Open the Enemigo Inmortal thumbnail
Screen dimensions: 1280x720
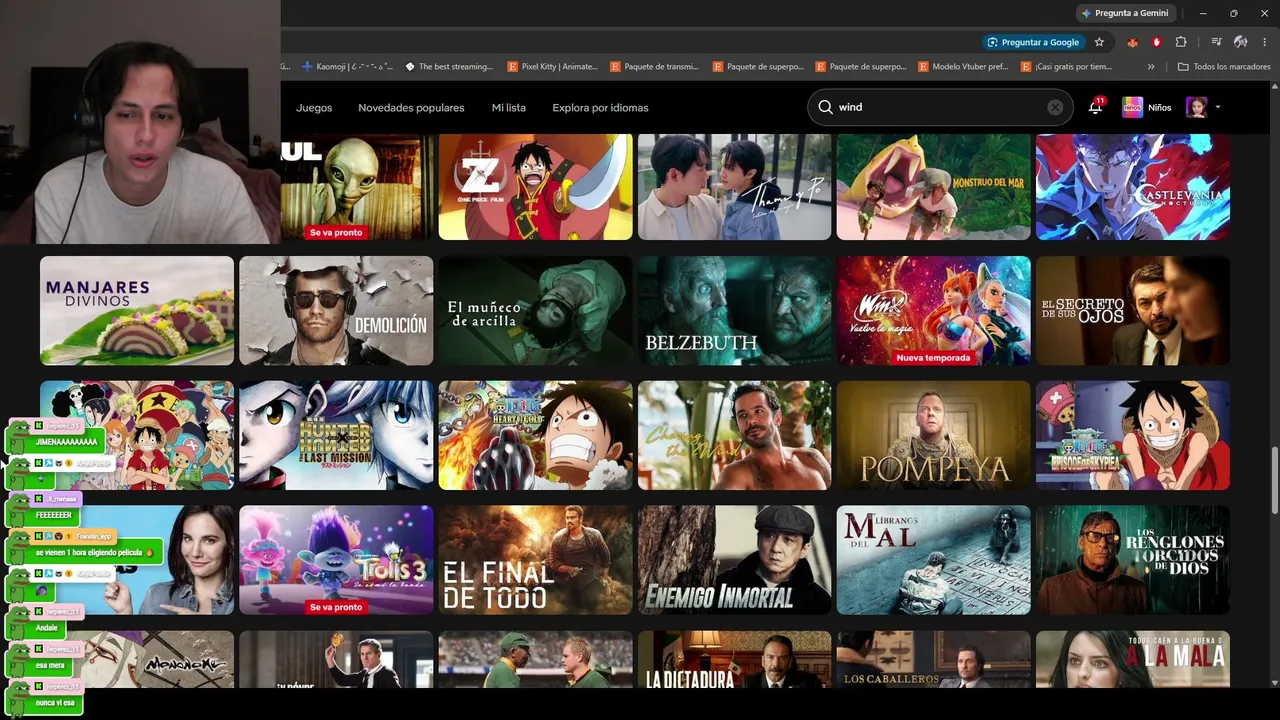(734, 560)
